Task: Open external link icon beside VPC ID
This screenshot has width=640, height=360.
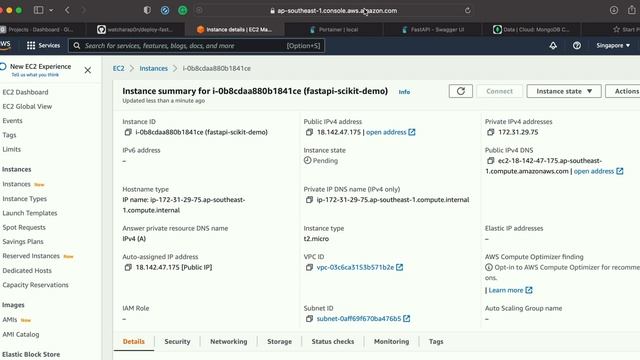Action: tap(400, 267)
